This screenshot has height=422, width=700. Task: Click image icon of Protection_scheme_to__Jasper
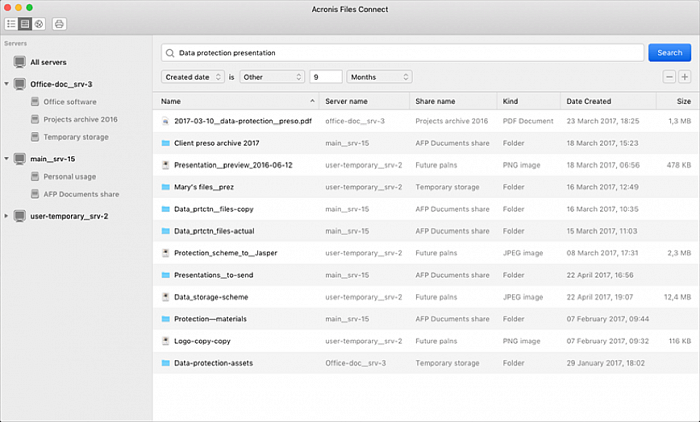(x=166, y=253)
